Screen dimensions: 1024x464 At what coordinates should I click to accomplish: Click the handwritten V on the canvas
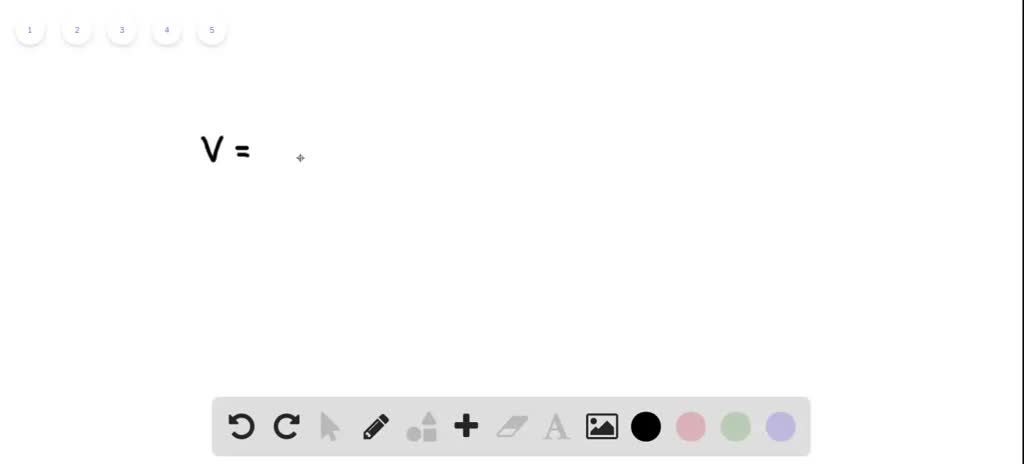click(212, 149)
